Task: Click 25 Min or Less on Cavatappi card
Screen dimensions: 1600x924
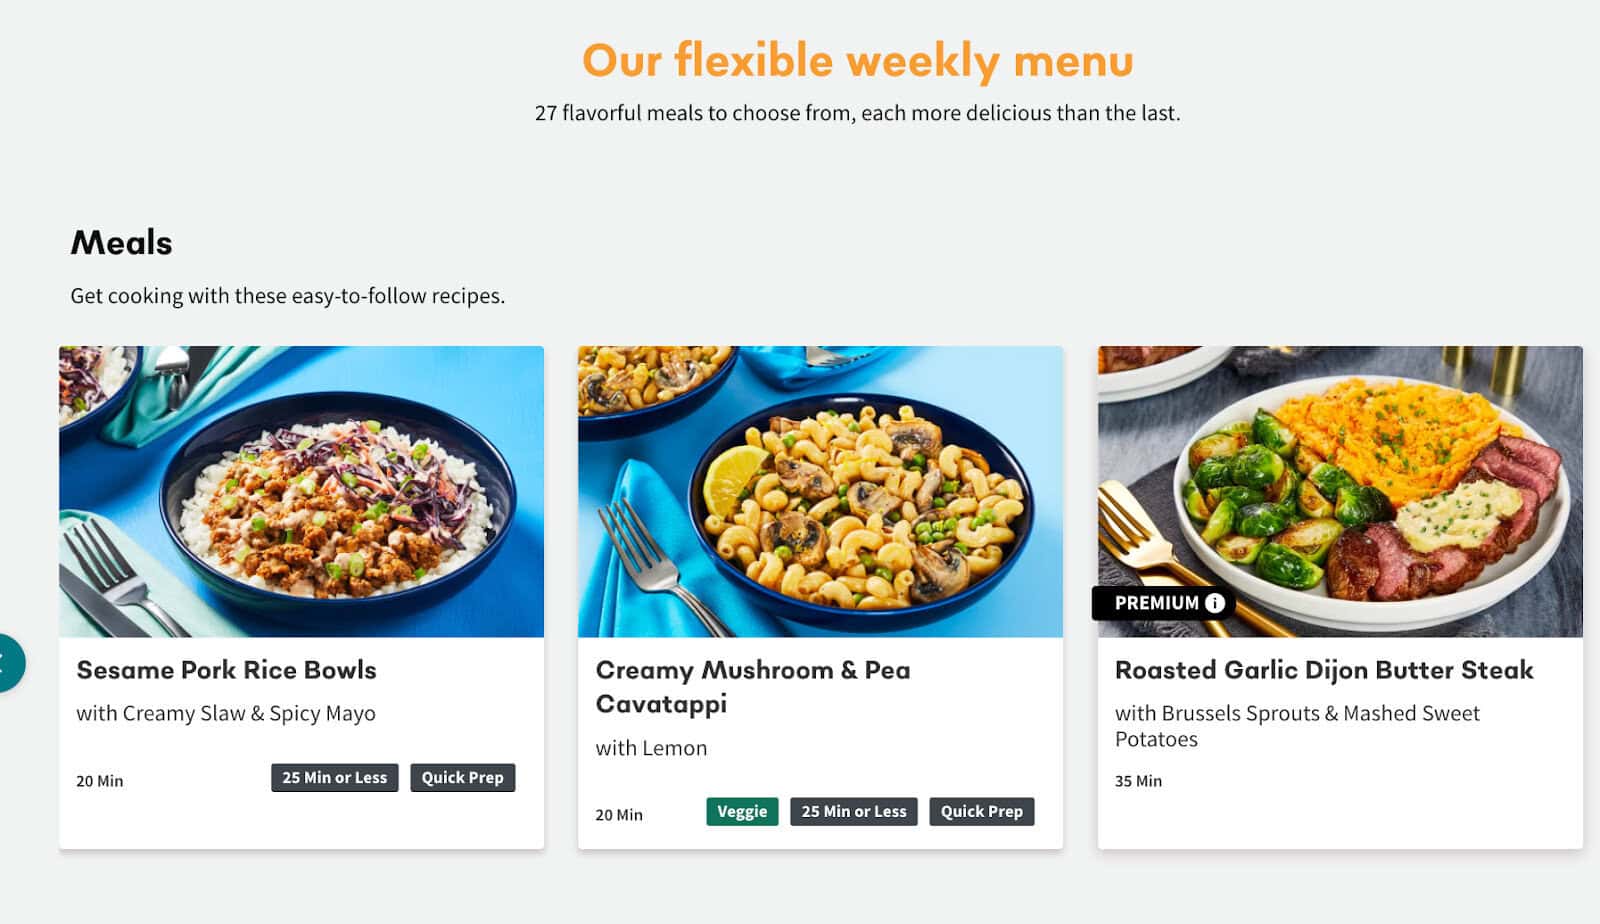Action: pos(853,811)
